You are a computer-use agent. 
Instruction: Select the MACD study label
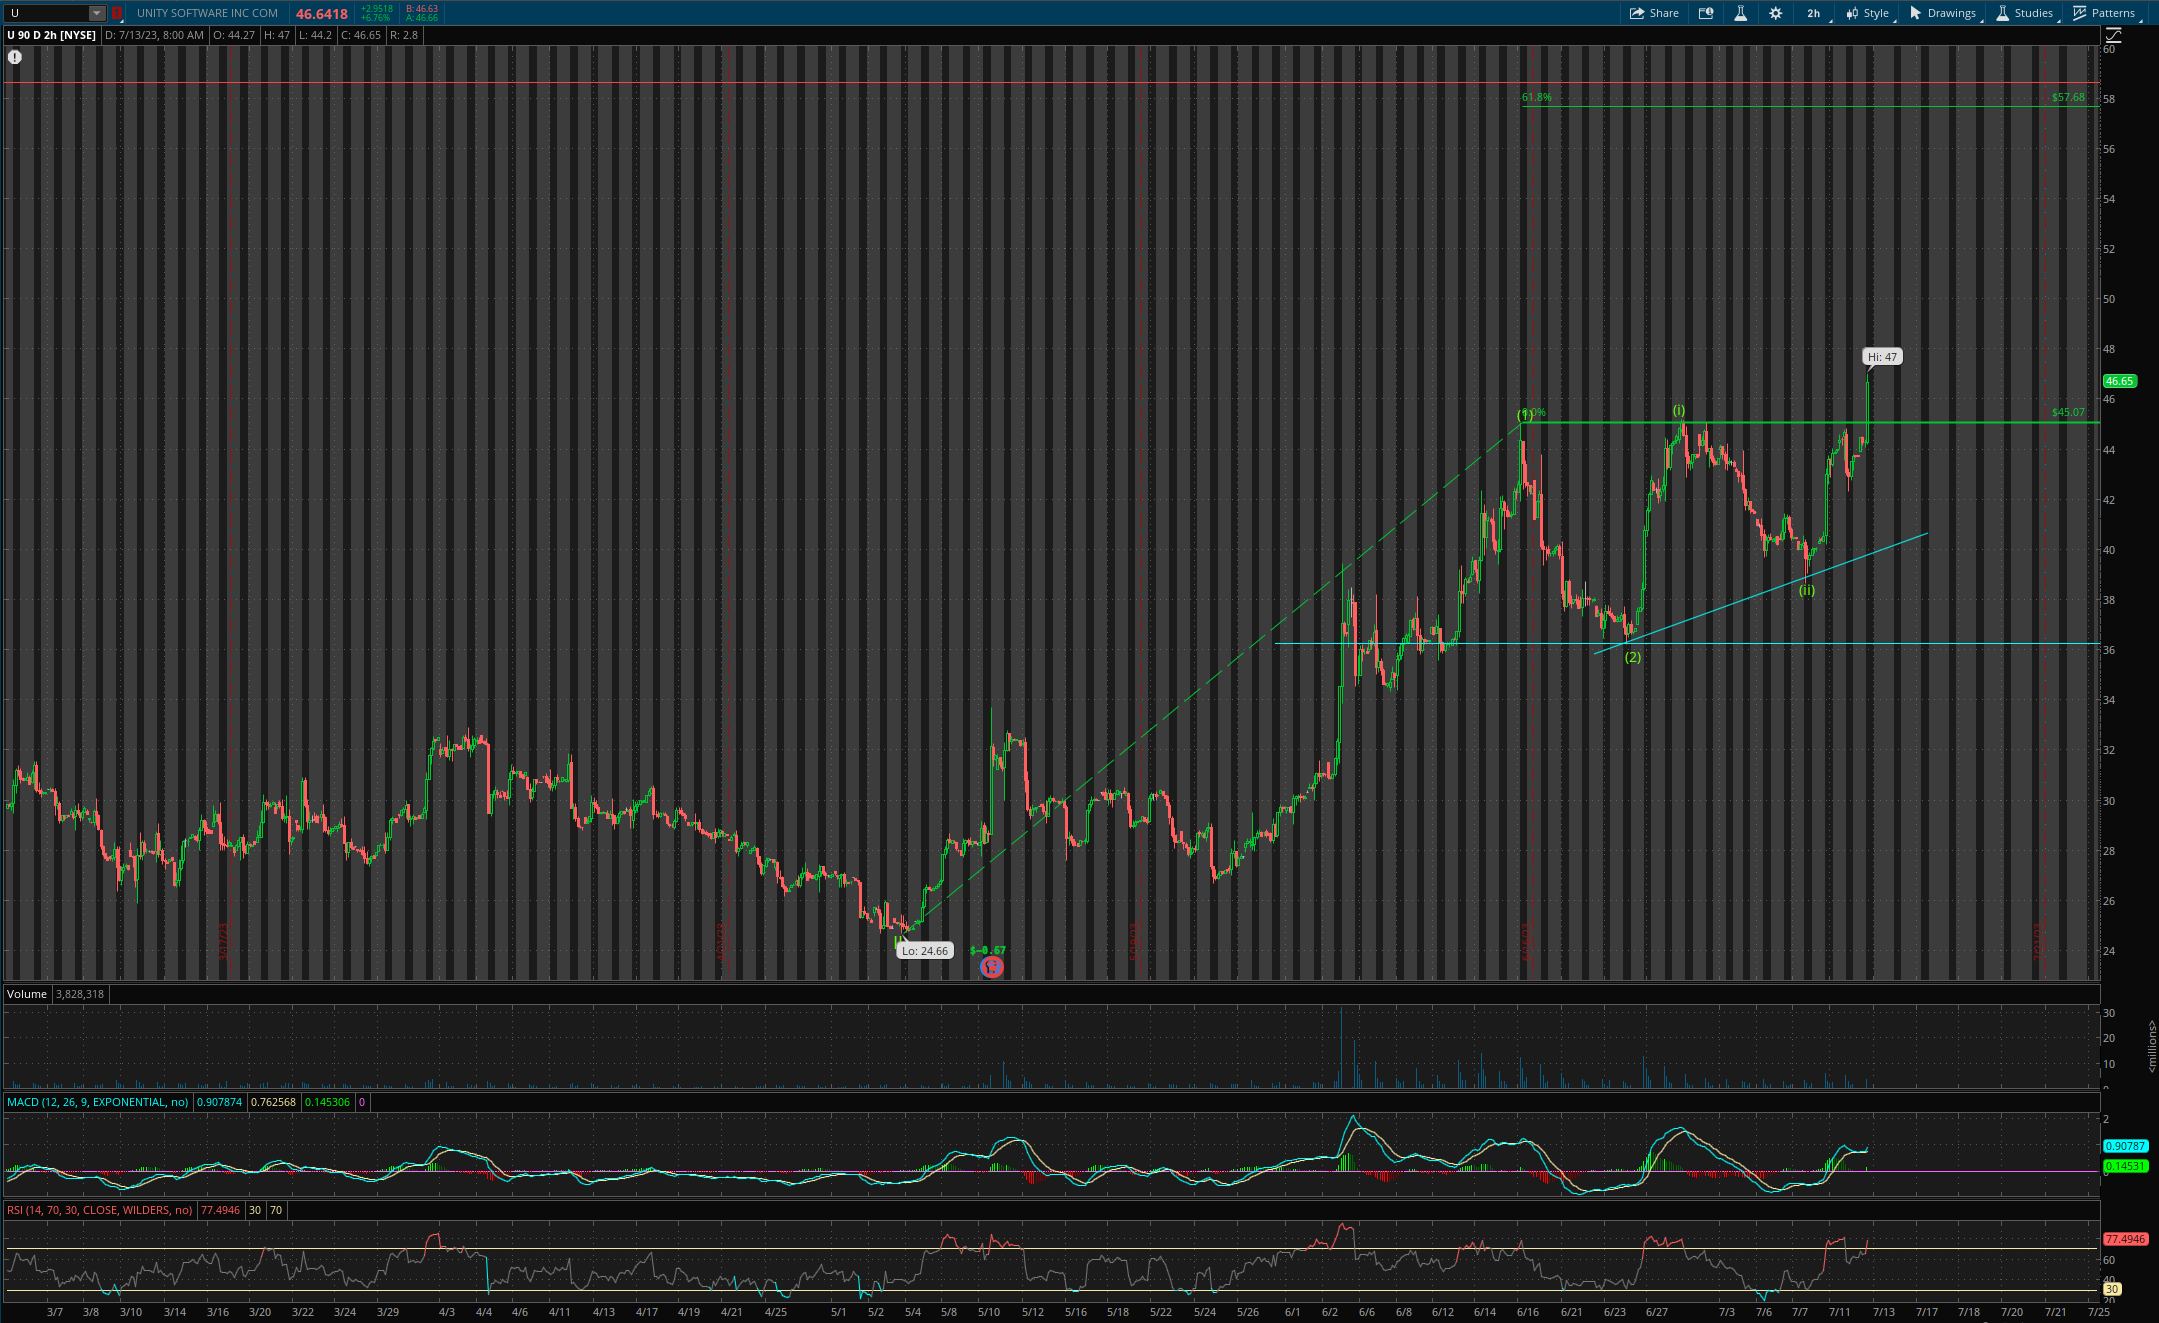(x=97, y=1102)
